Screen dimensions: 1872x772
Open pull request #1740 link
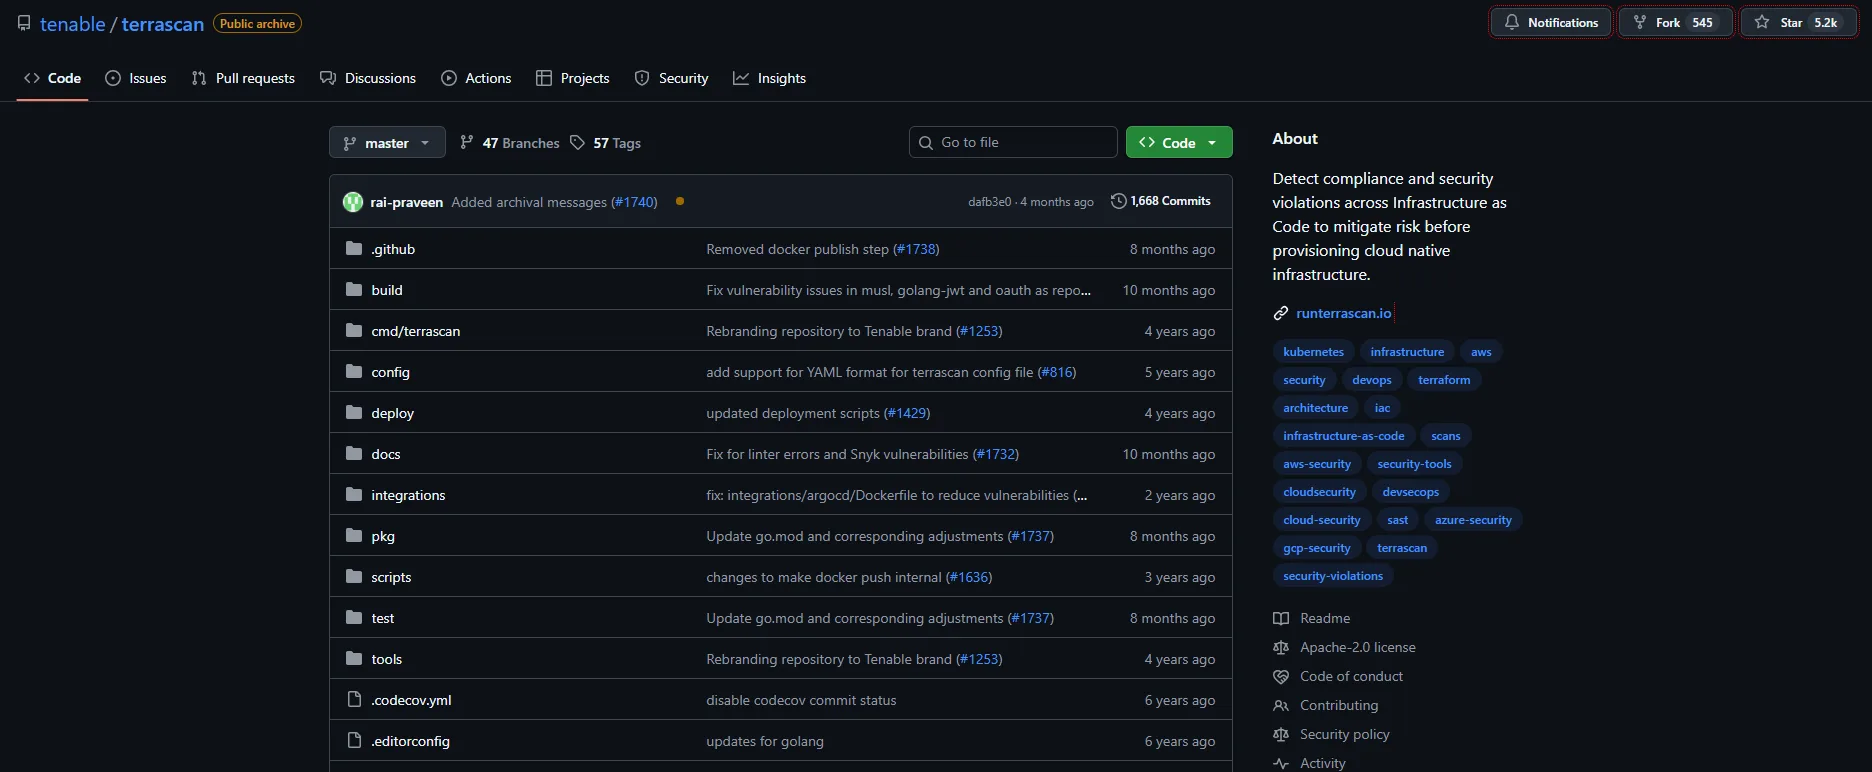tap(634, 202)
